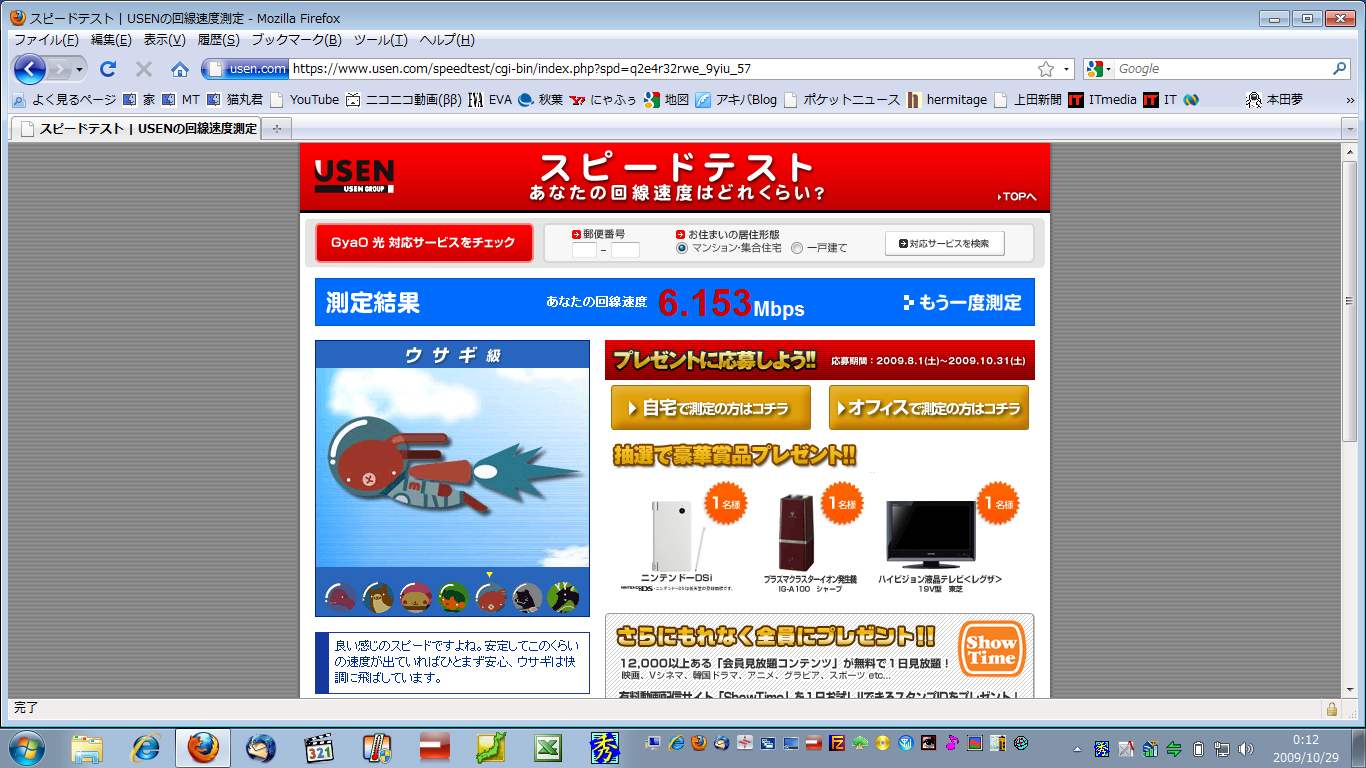
Task: Open the ツール menu in menu bar
Action: point(380,40)
